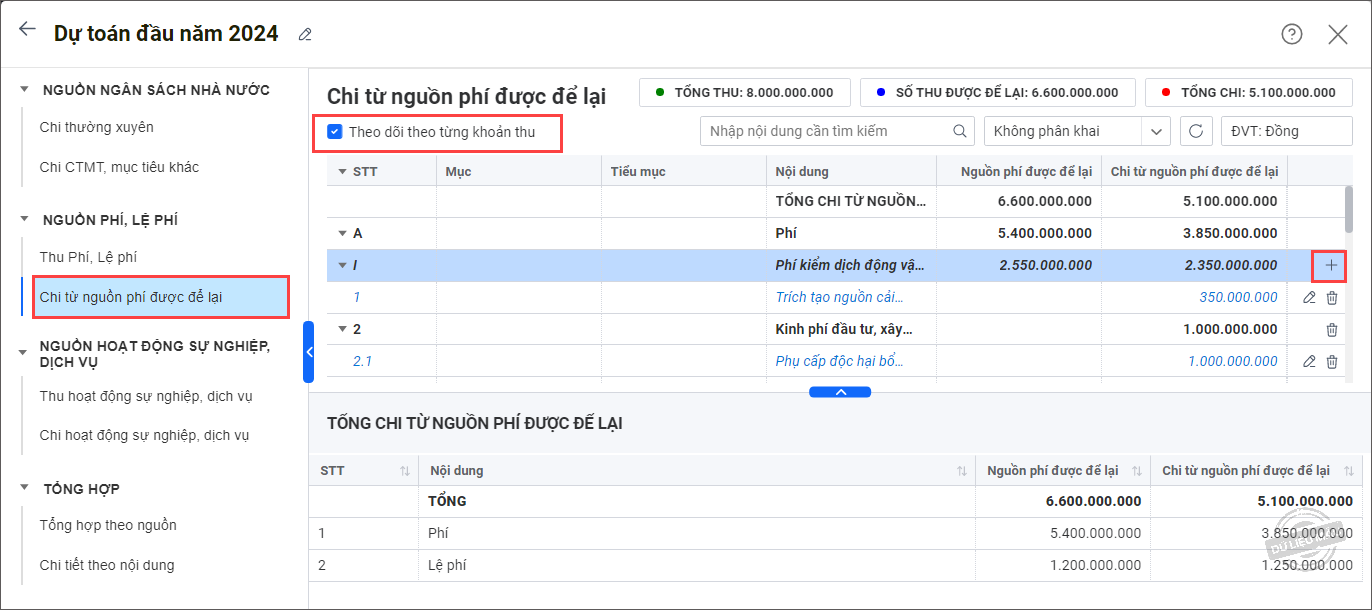Screen dimensions: 1372x610
Task: Collapse the 'NGUỒN NGÂN SÁCH NHÀ NƯỚC' section
Action: coord(25,90)
